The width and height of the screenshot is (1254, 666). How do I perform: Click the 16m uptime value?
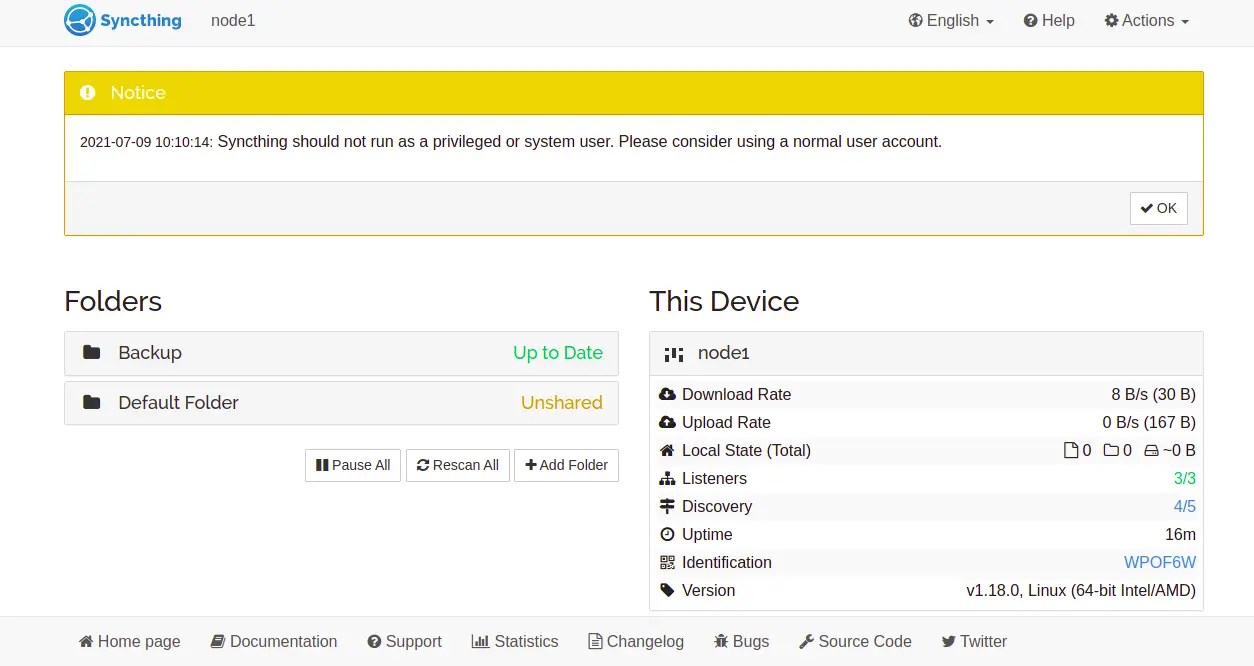(x=1180, y=535)
